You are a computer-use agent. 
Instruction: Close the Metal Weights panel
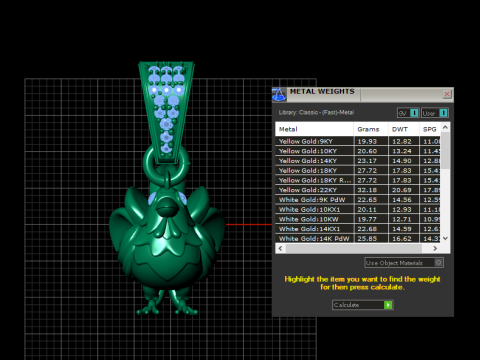pyautogui.click(x=447, y=94)
